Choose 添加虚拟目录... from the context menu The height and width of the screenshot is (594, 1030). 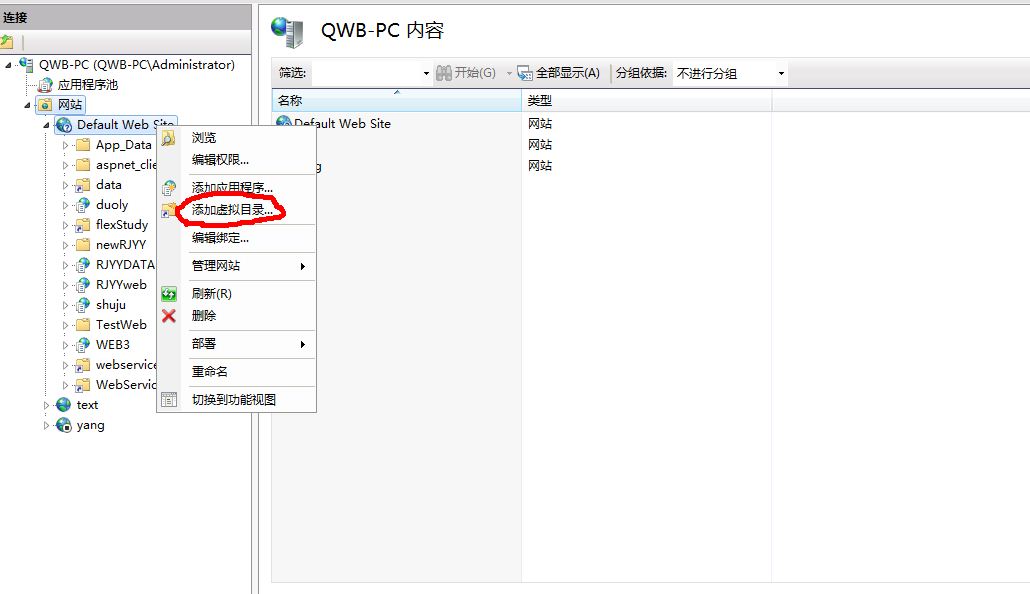pos(236,210)
